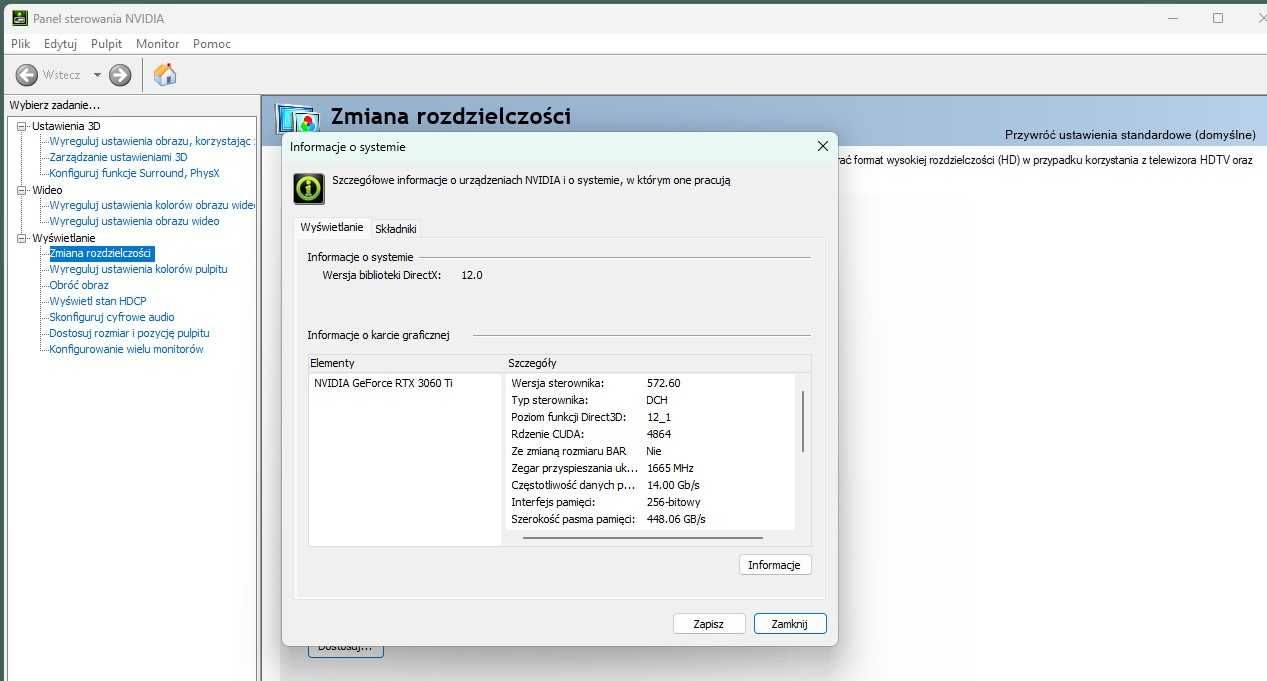Image resolution: width=1267 pixels, height=681 pixels.
Task: Open the Home icon in toolbar
Action: (x=165, y=75)
